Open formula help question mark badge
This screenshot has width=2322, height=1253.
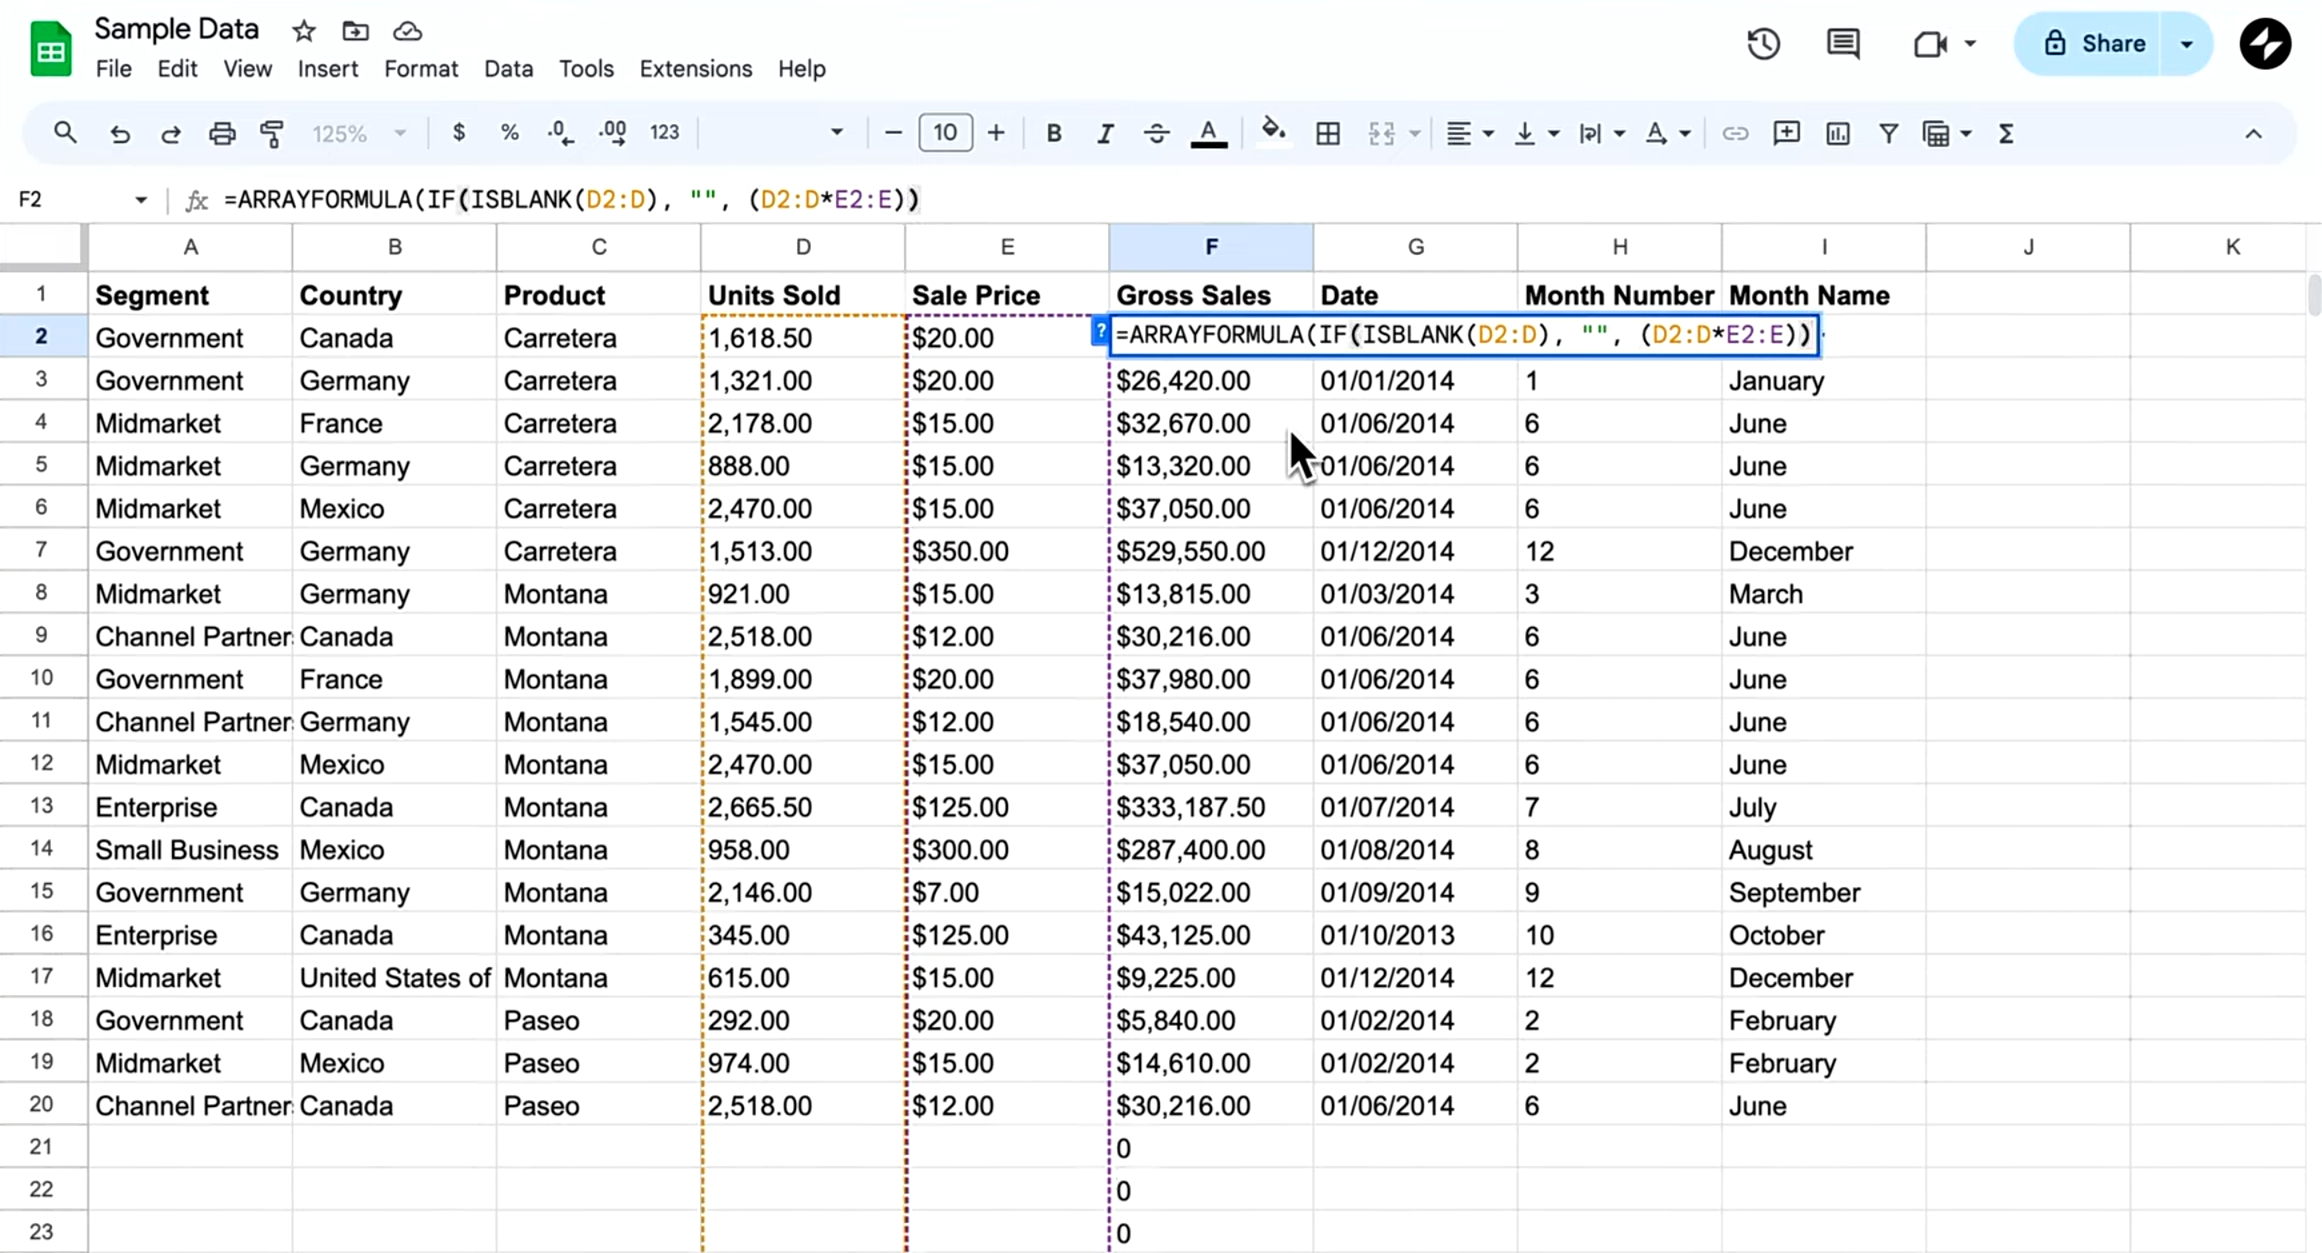click(x=1100, y=332)
